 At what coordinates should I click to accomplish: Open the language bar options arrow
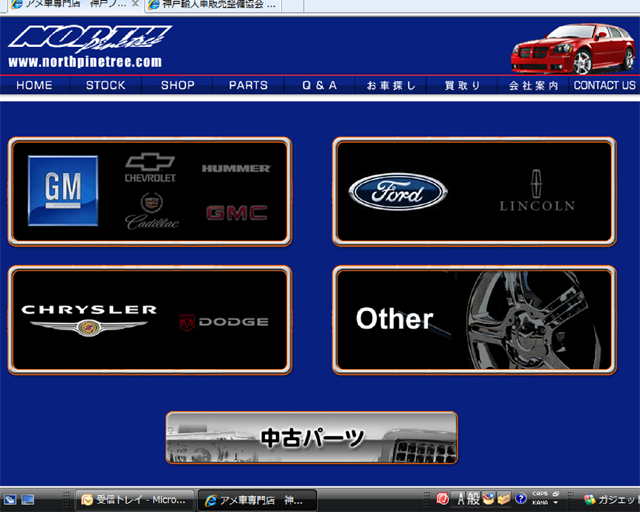pos(556,503)
